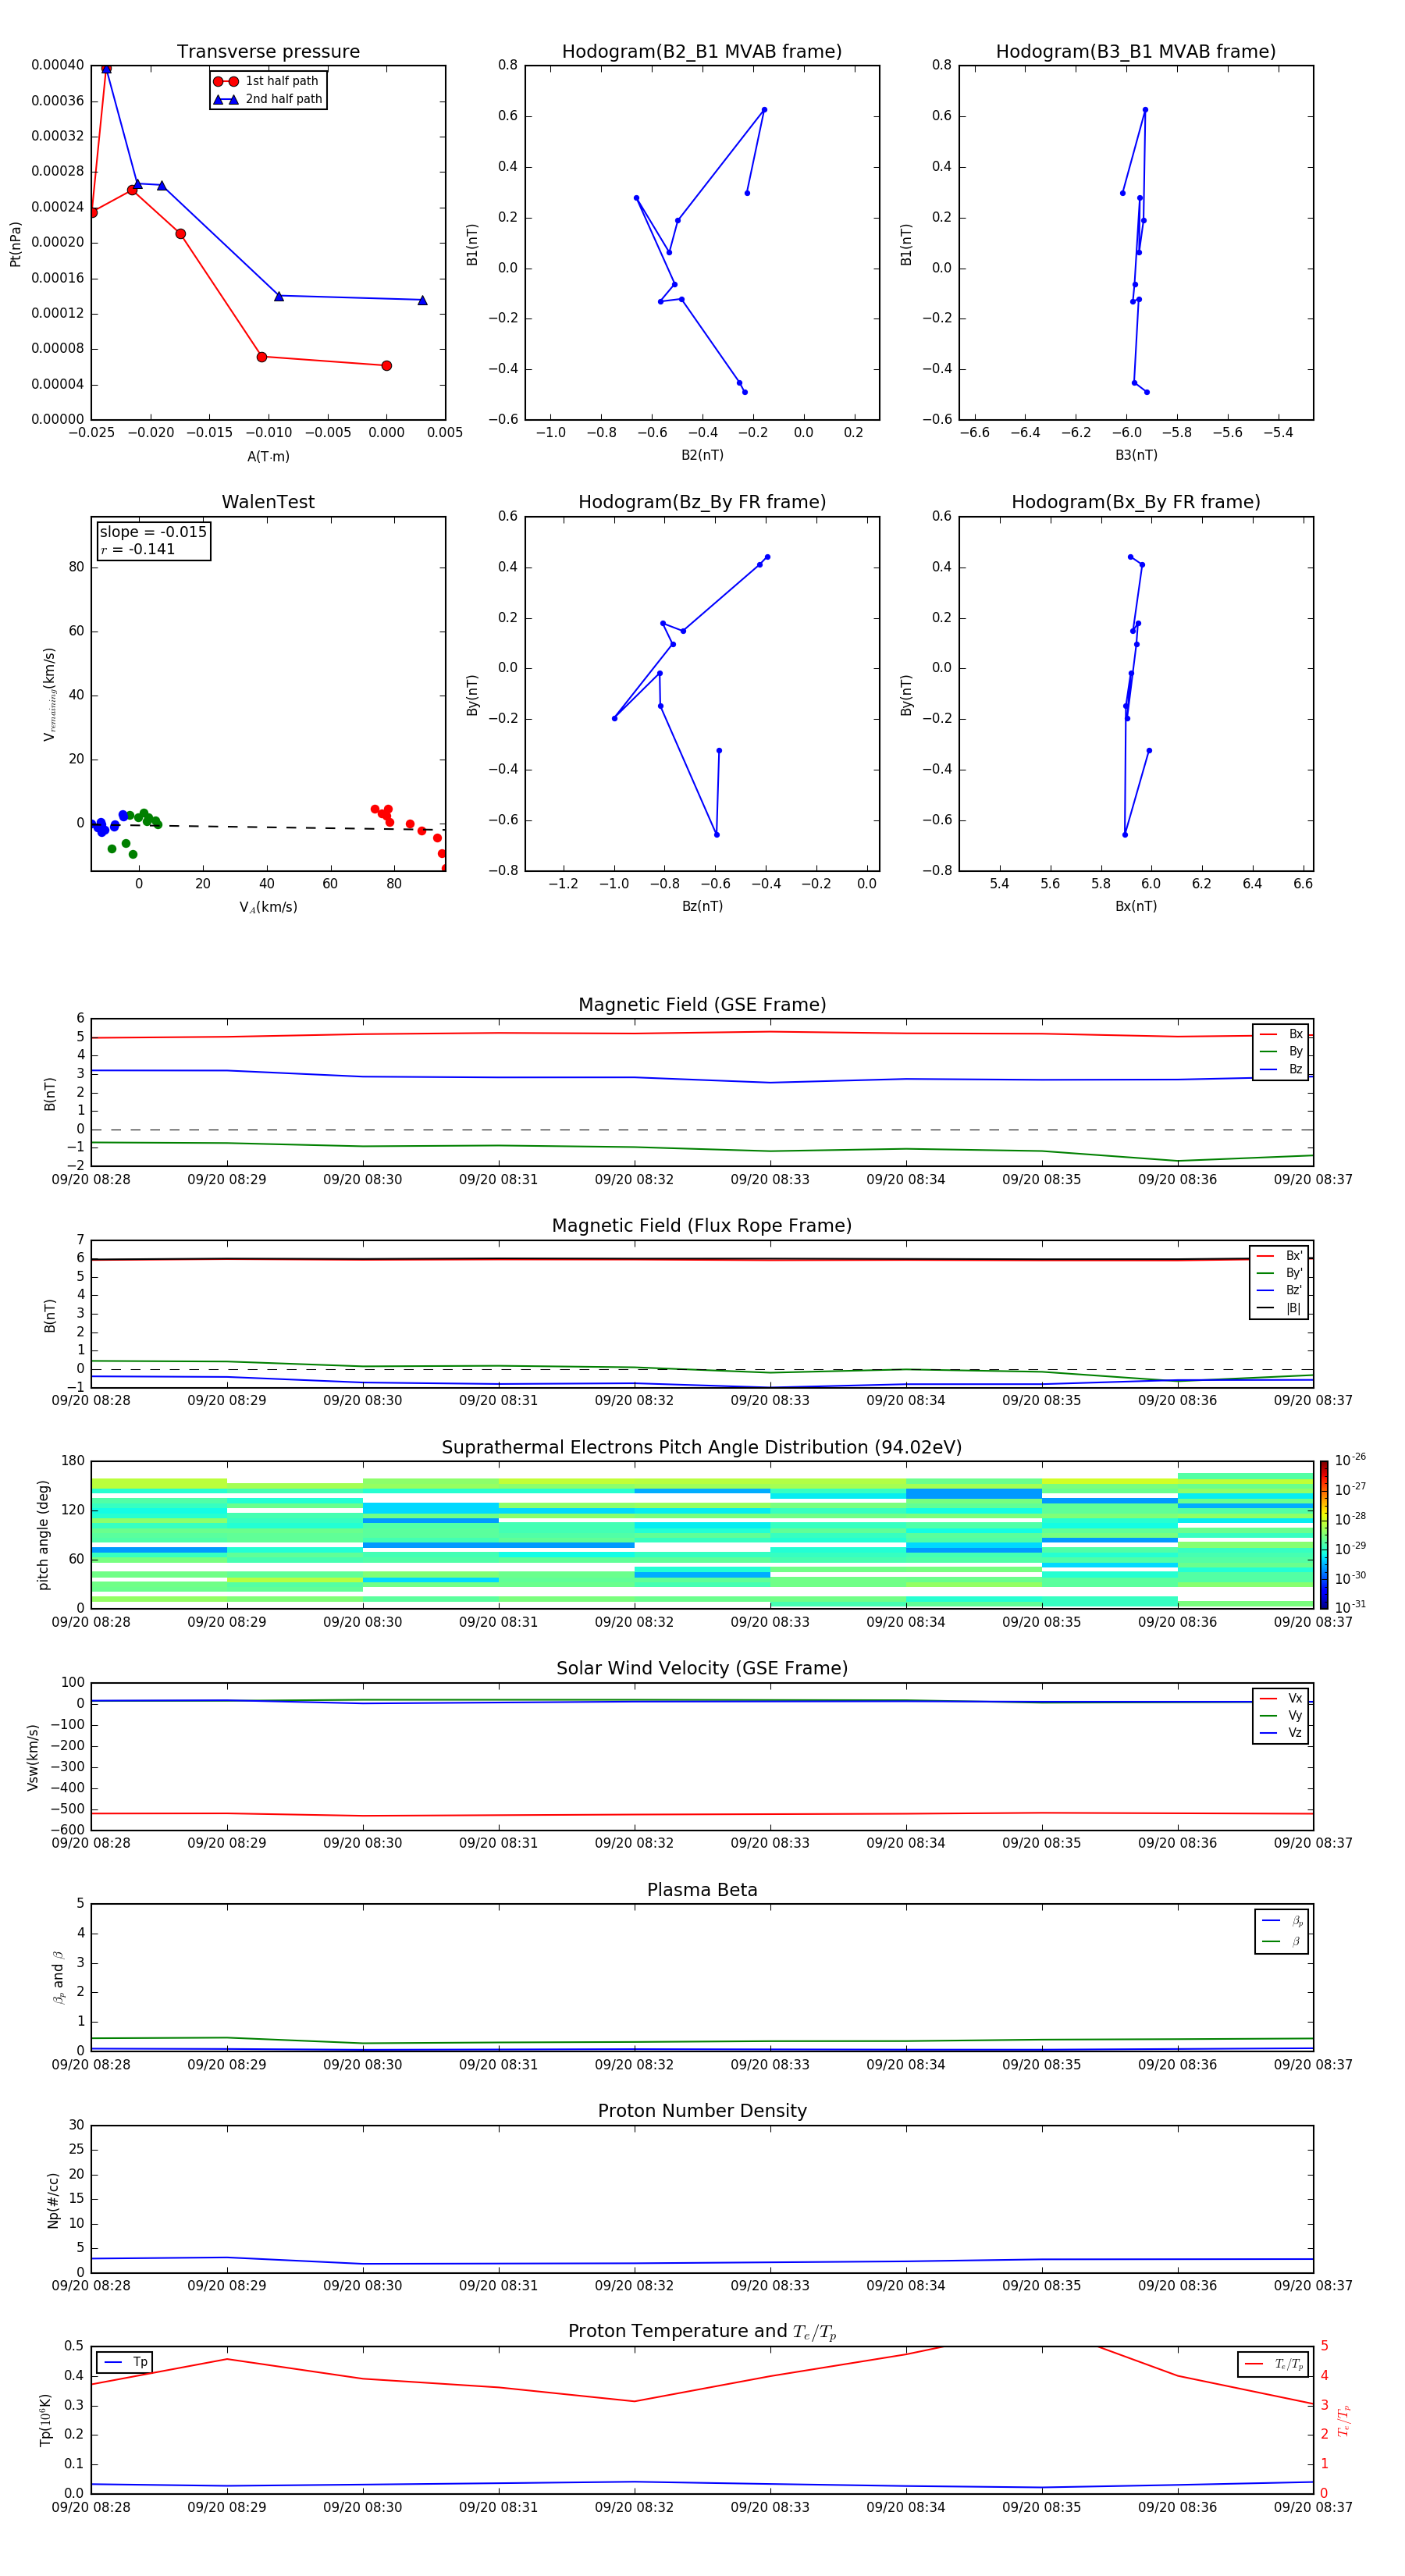This screenshot has width=1405, height=2576.
Task: Click 'Te/Tp' legend in Proton Temperature plot
Action: tap(1274, 2364)
